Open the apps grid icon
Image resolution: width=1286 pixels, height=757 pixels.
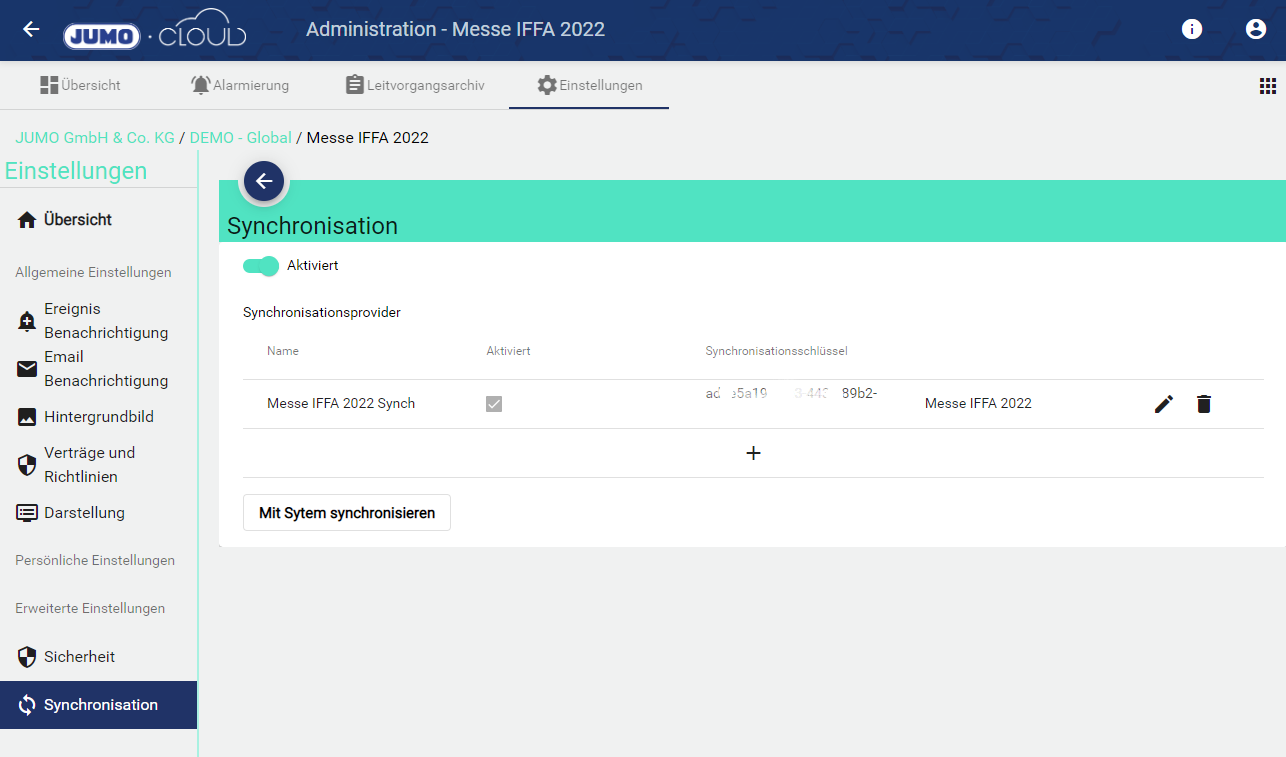coord(1267,86)
